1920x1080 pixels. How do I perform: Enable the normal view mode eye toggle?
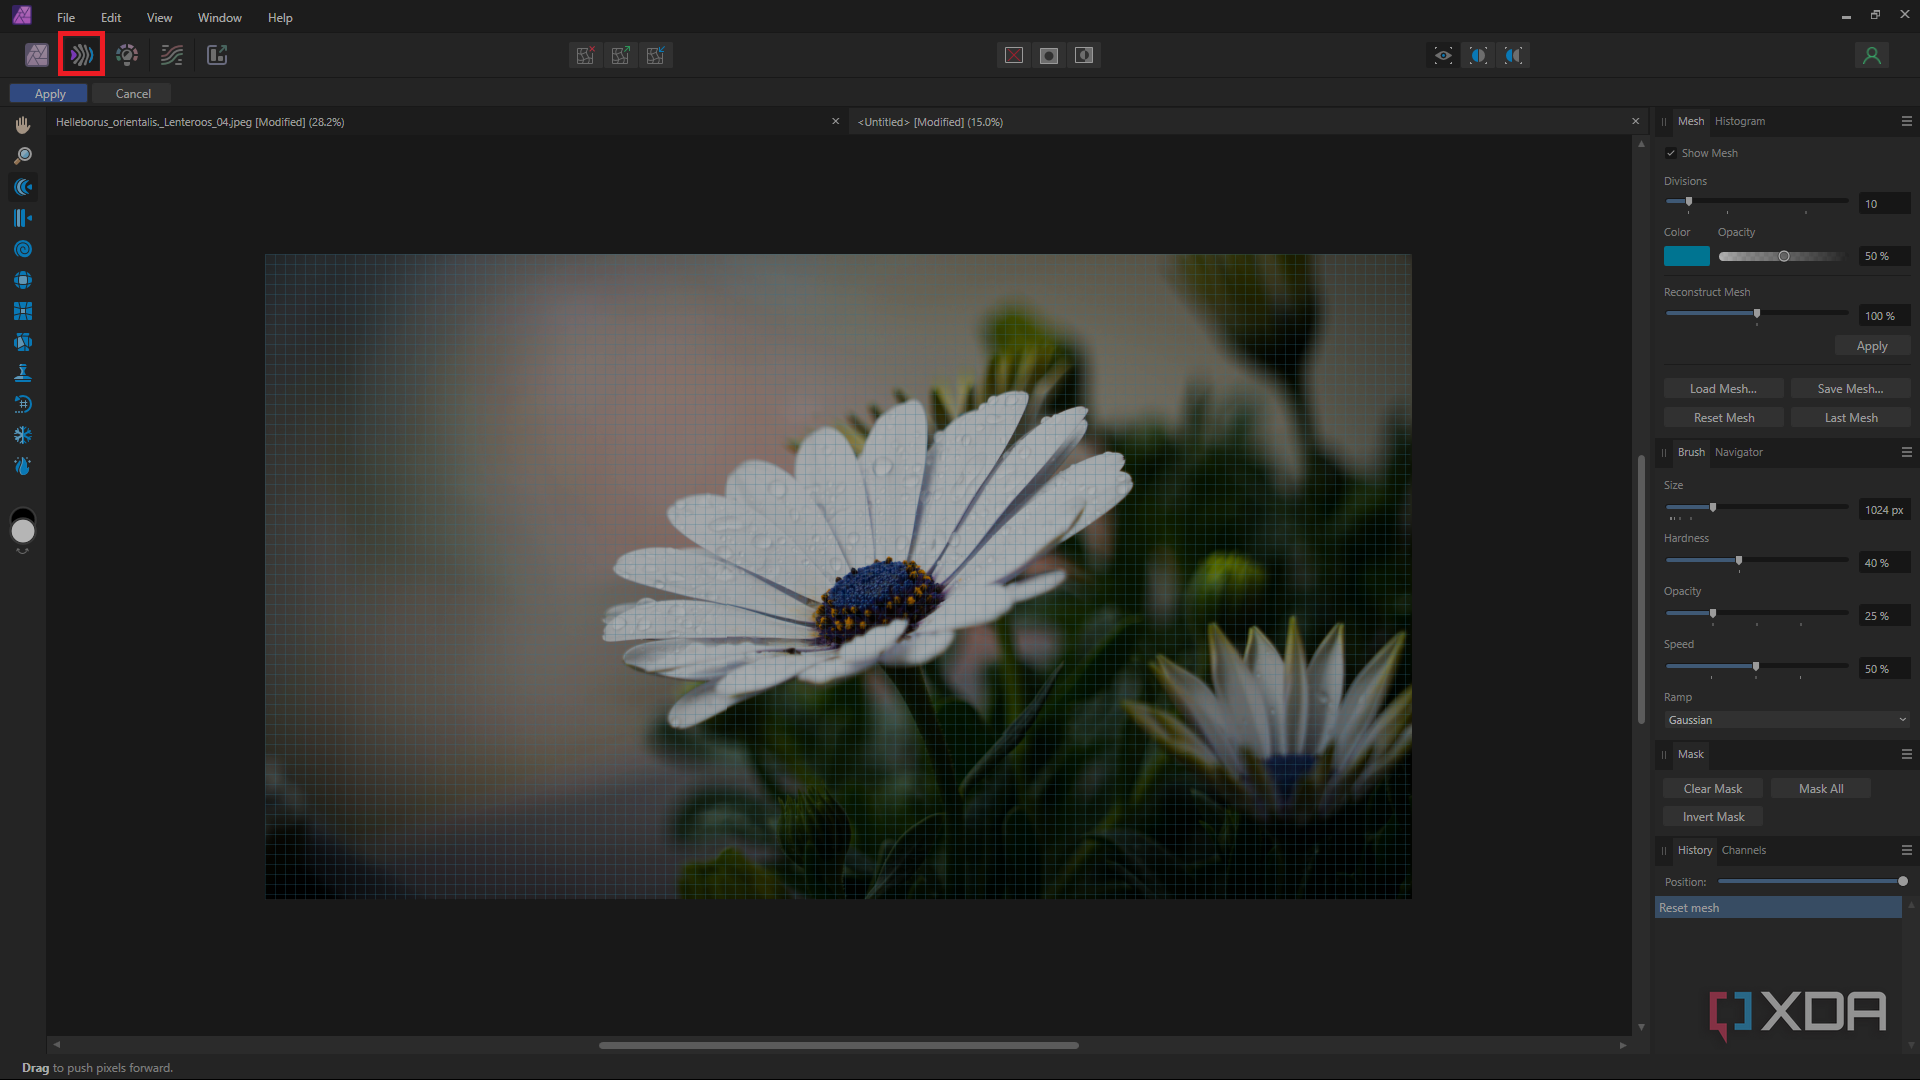point(1443,55)
